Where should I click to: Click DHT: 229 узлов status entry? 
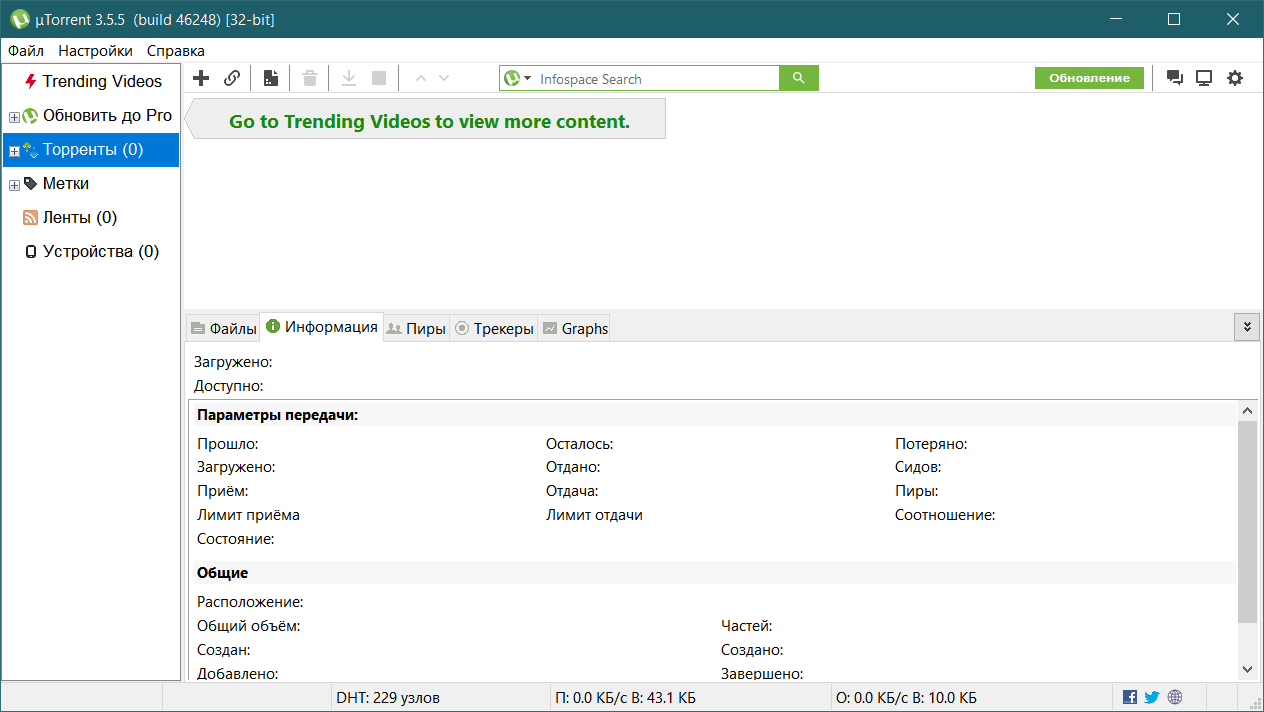coord(388,697)
